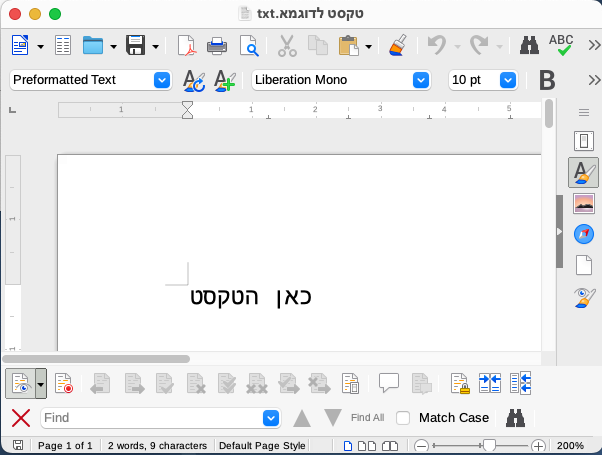Image resolution: width=602 pixels, height=455 pixels.
Task: Open the Styles panel in sidebar
Action: point(584,172)
